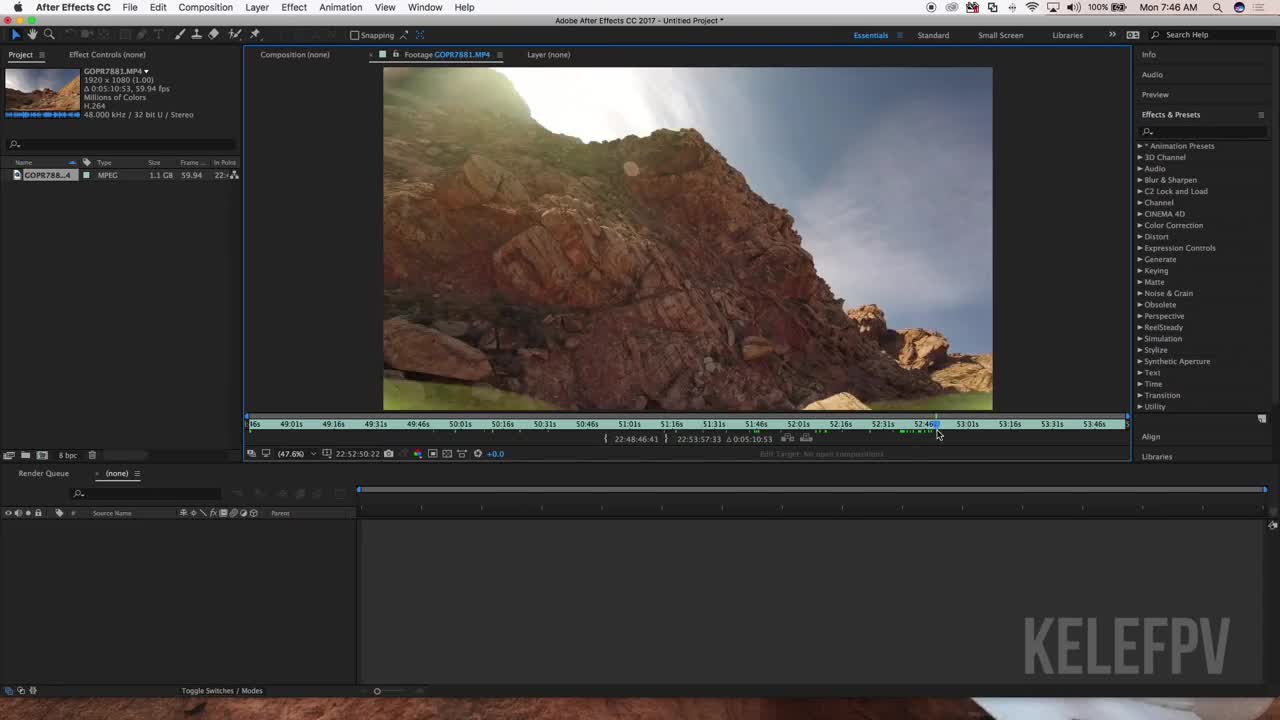Choose the Clone Stamp tool
The height and width of the screenshot is (720, 1280).
coord(196,35)
